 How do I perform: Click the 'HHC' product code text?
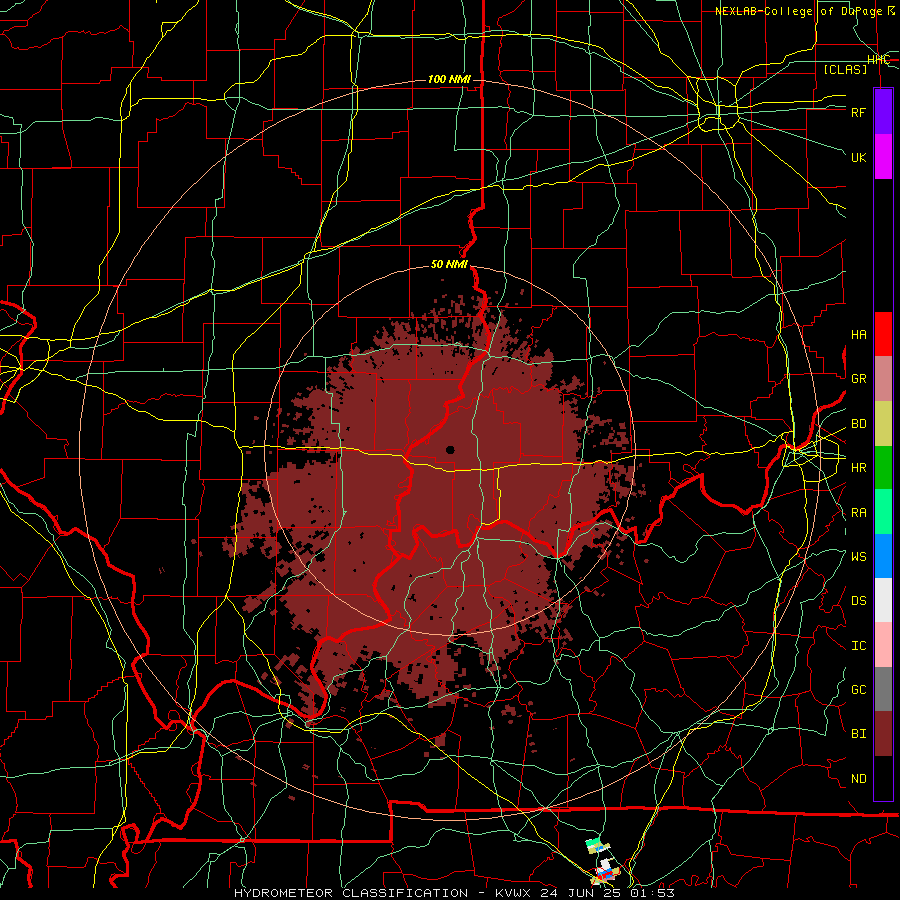click(x=878, y=60)
